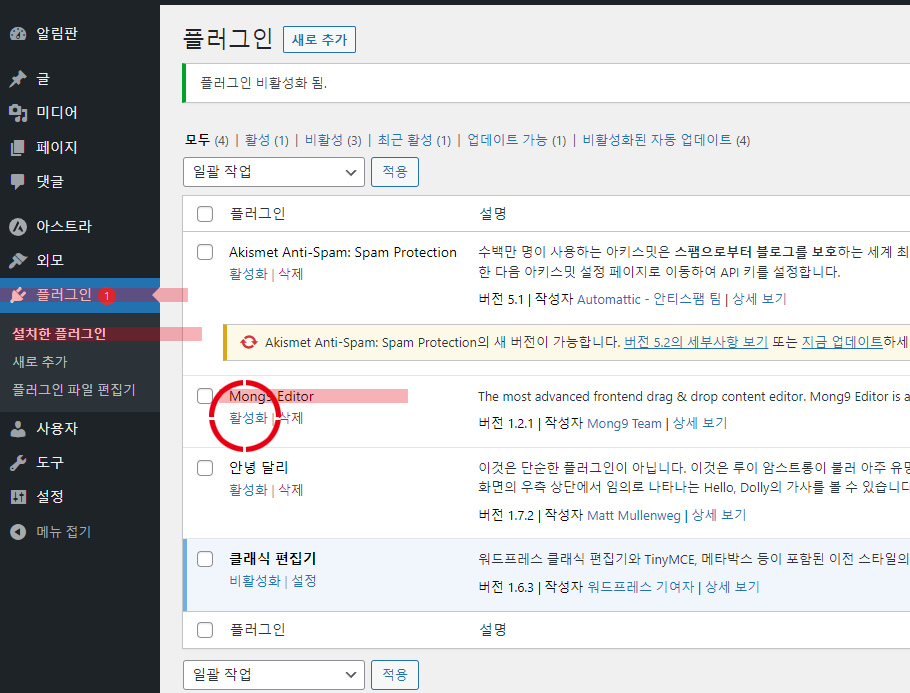Click the collapse arrow icon for 메뉴 접기

tap(17, 532)
